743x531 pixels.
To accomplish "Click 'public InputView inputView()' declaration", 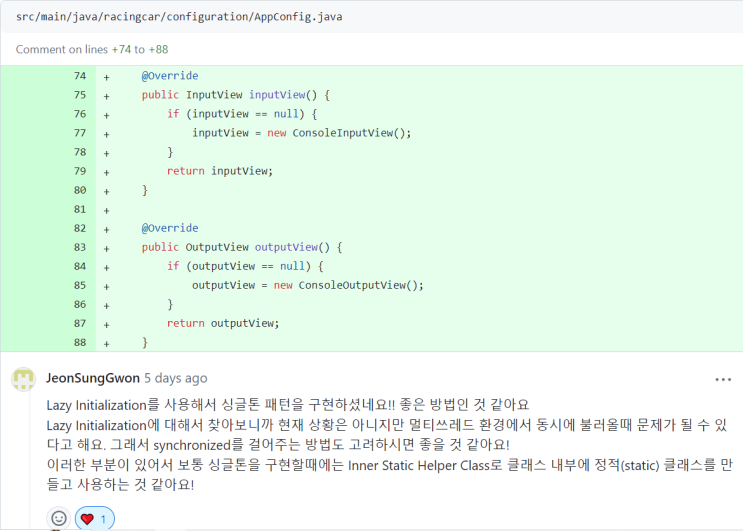I will coord(229,95).
